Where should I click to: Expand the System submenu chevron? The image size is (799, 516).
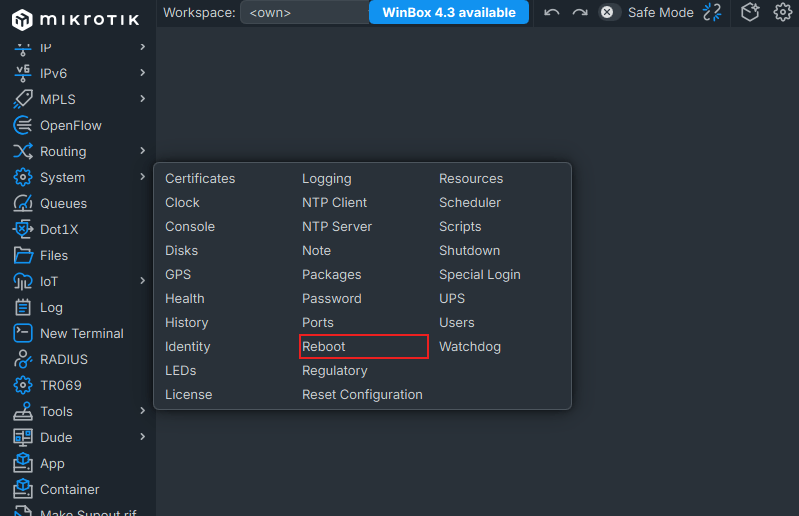pos(143,177)
